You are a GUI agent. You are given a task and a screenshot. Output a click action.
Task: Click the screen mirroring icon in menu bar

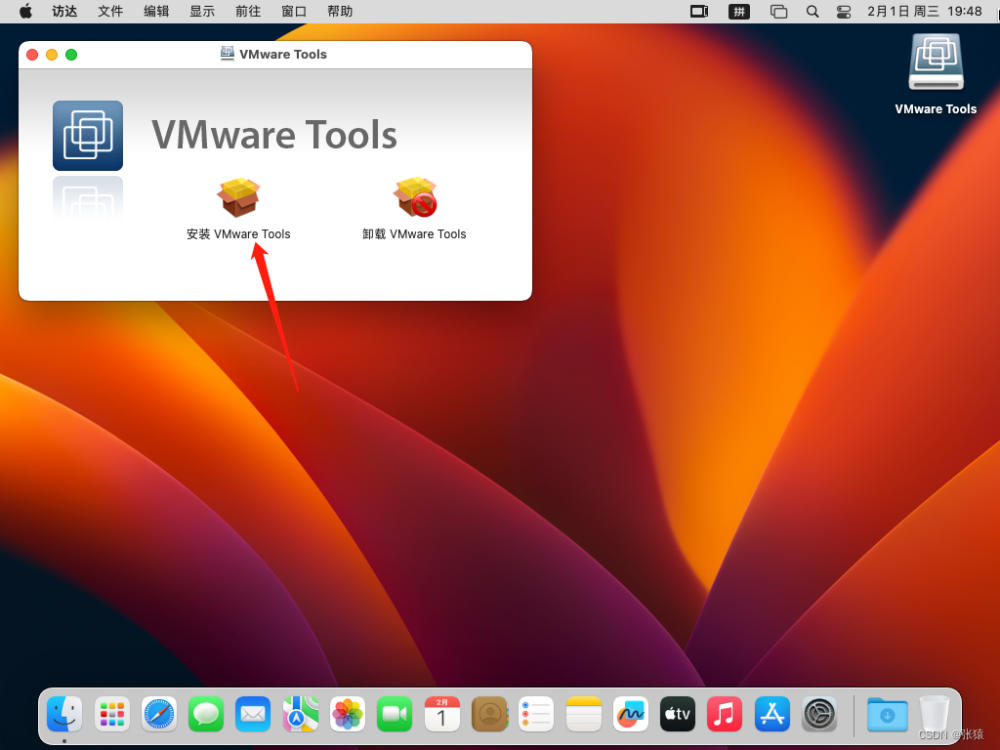point(778,11)
